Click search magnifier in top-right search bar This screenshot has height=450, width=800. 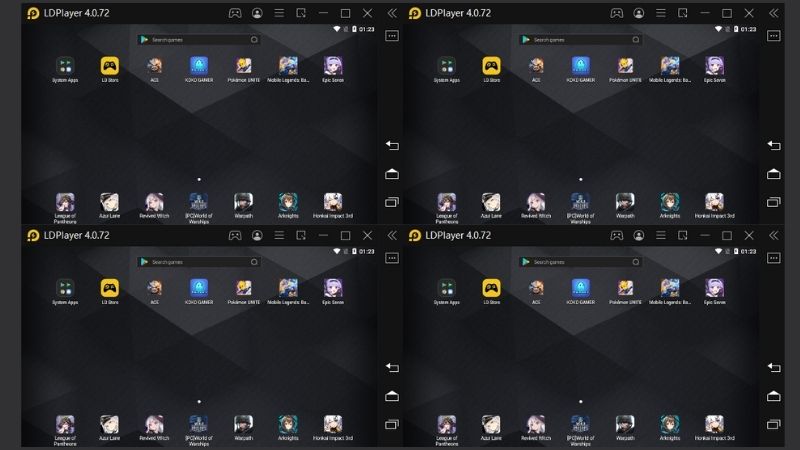click(x=636, y=39)
